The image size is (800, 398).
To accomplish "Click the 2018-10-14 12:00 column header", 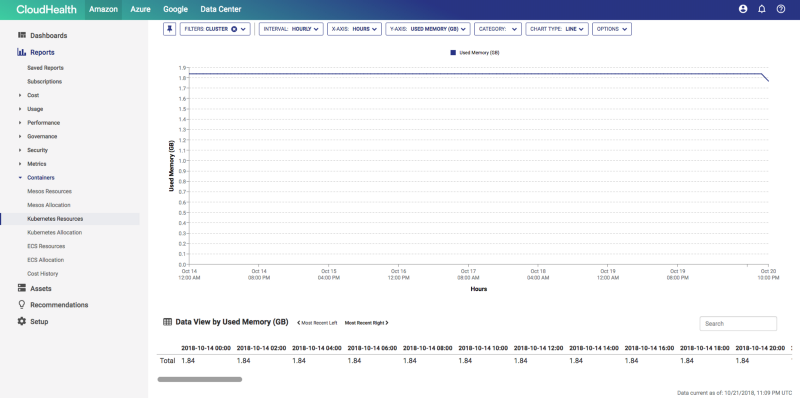I will point(538,348).
